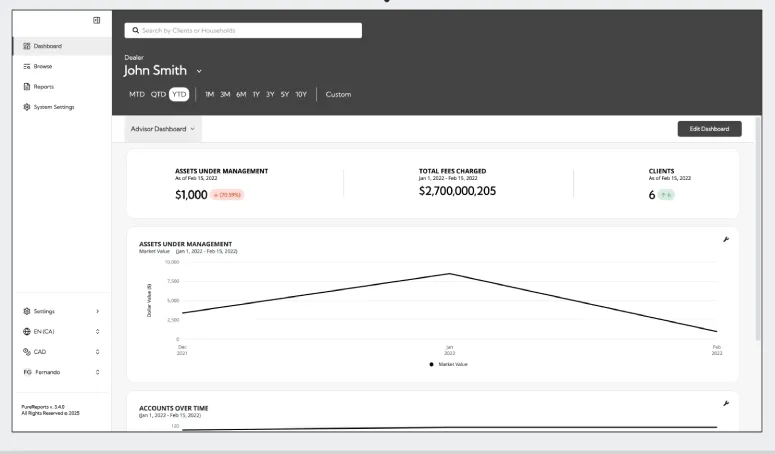Click the red AUM percentage change badge
775x454 pixels.
point(227,195)
